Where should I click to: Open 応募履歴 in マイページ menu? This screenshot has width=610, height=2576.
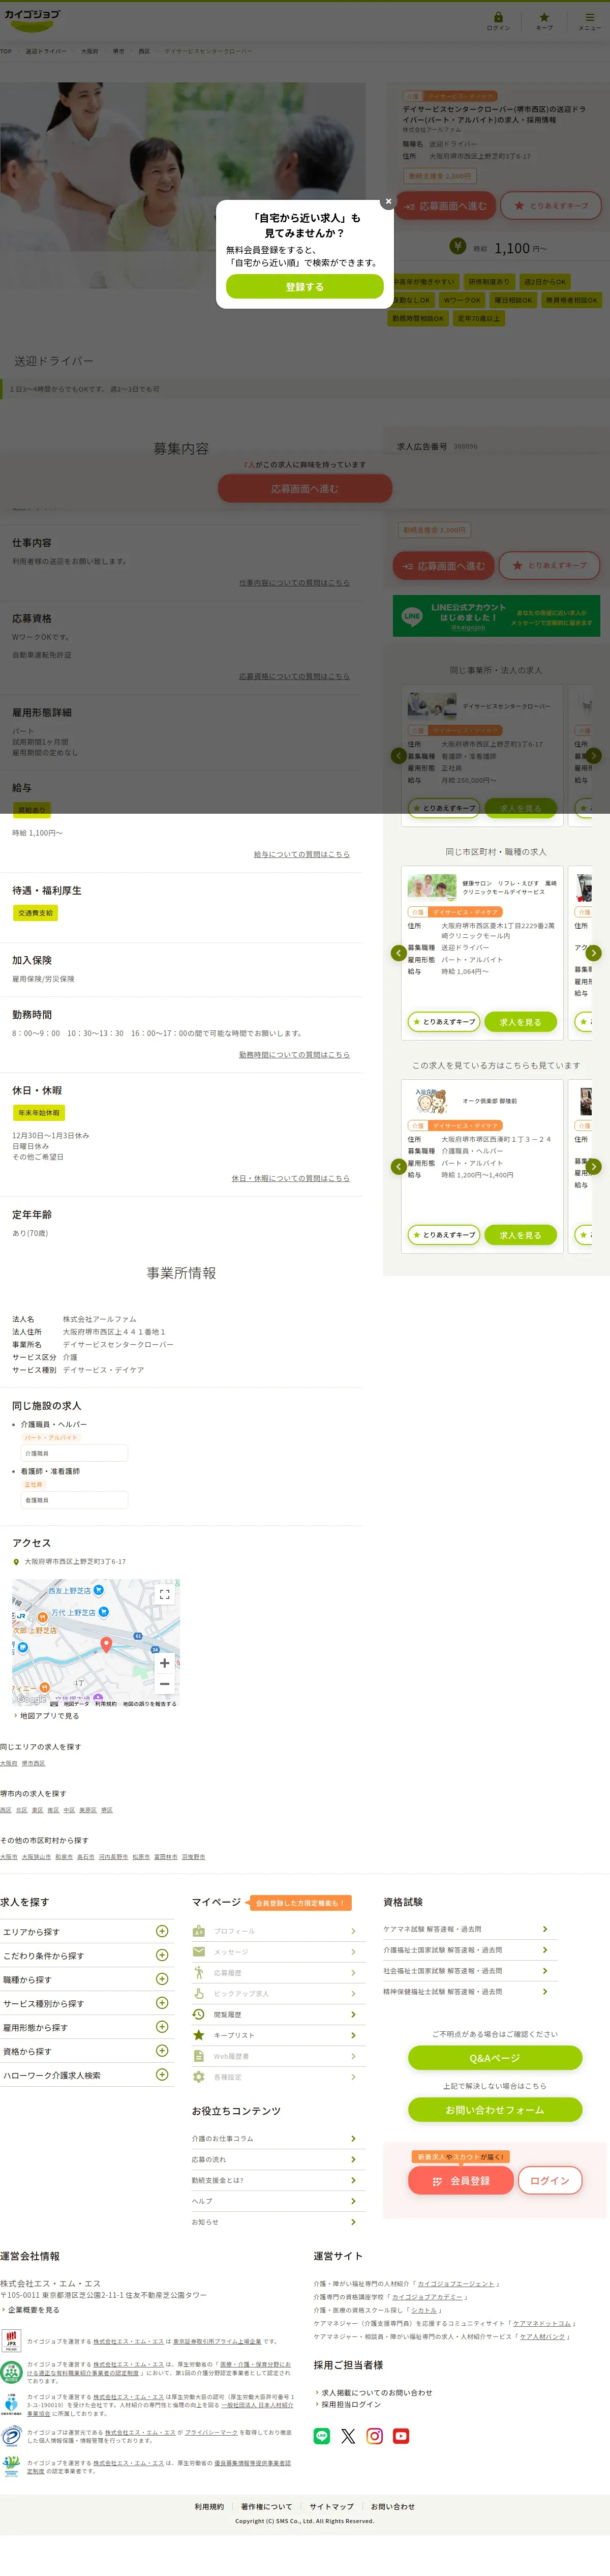pyautogui.click(x=278, y=1972)
